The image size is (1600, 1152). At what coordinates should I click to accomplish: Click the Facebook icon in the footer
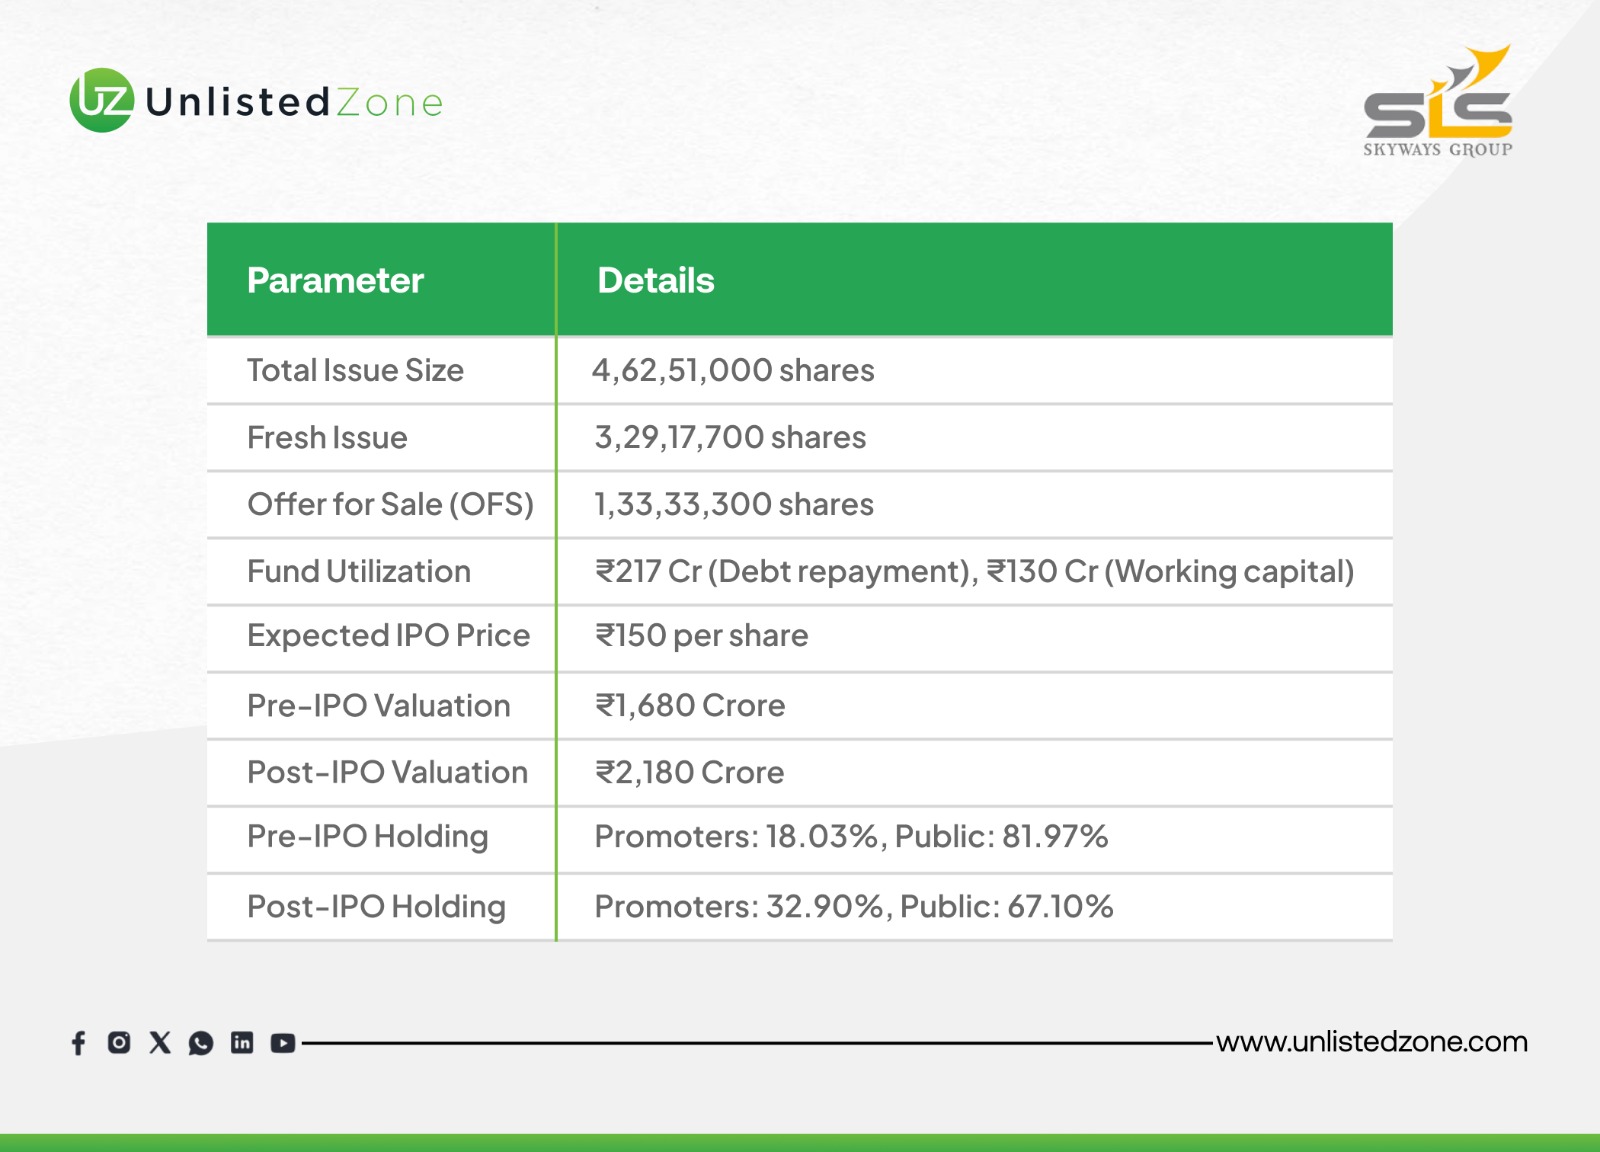pos(79,1043)
